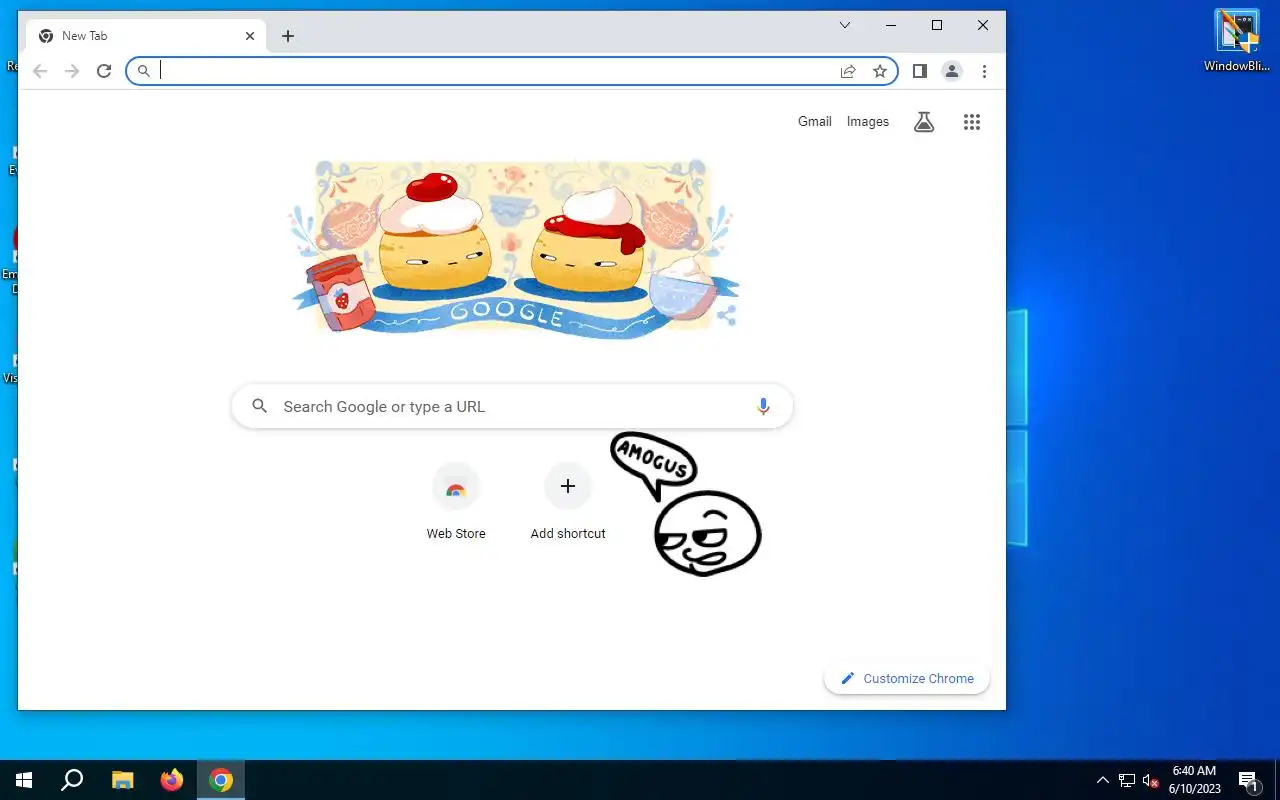Minimize the Chrome window
The width and height of the screenshot is (1280, 800).
pyautogui.click(x=891, y=25)
